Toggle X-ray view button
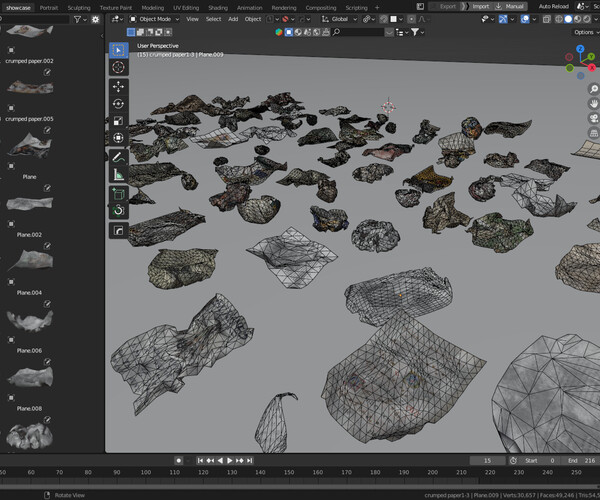 pos(547,19)
